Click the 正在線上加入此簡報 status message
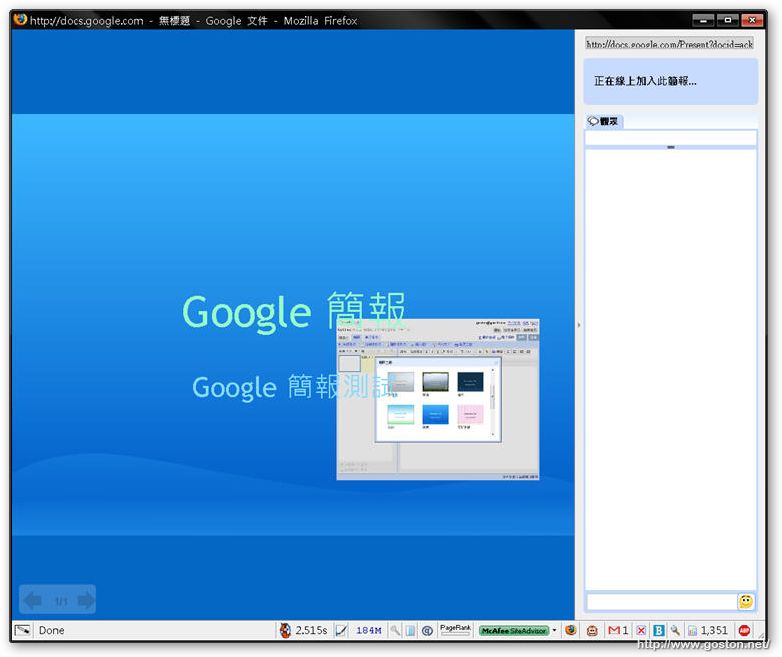The image size is (782, 657). (x=645, y=81)
